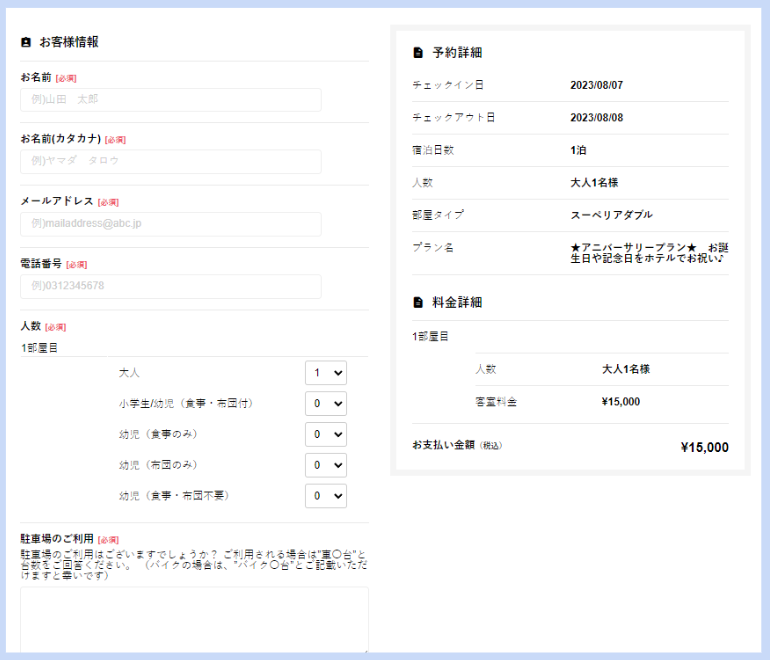Click the document icon beside 料金詳細
Viewport: 770px width, 660px height.
418,302
